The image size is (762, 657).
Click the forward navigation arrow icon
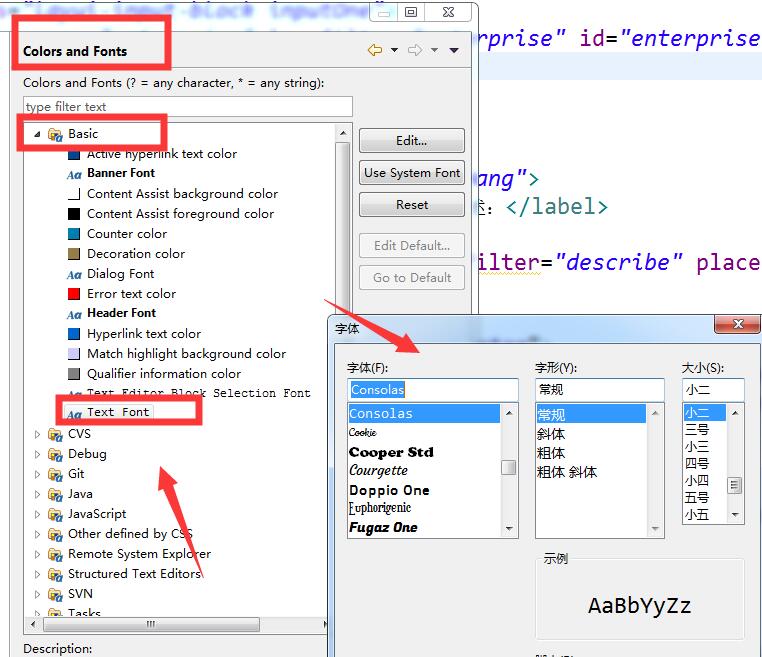(415, 50)
